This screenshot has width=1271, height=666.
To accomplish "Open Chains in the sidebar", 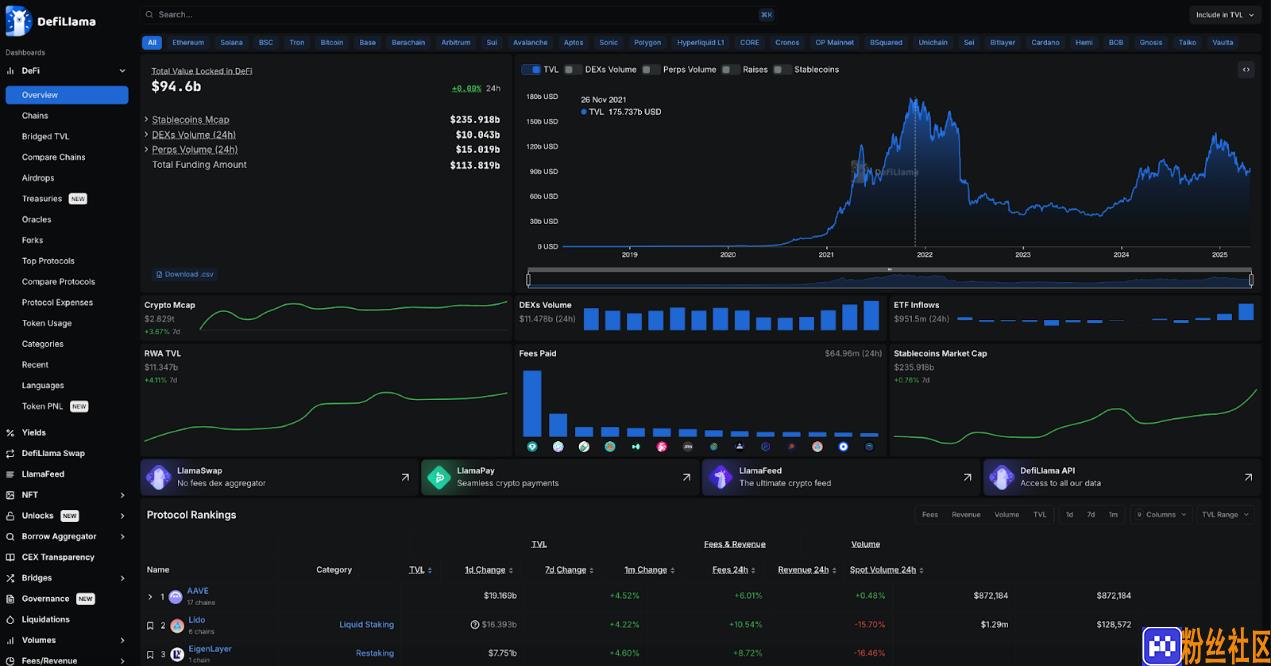I will tap(35, 116).
